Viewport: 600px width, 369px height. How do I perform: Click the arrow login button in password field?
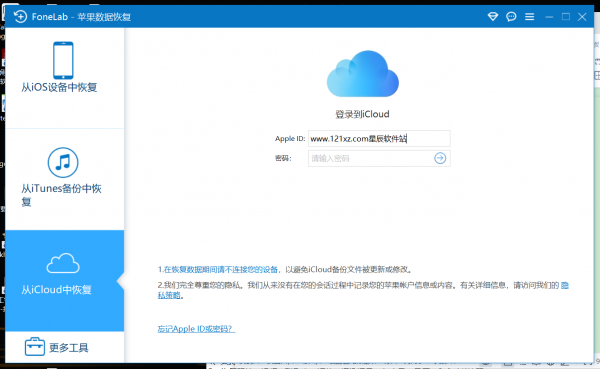(440, 158)
